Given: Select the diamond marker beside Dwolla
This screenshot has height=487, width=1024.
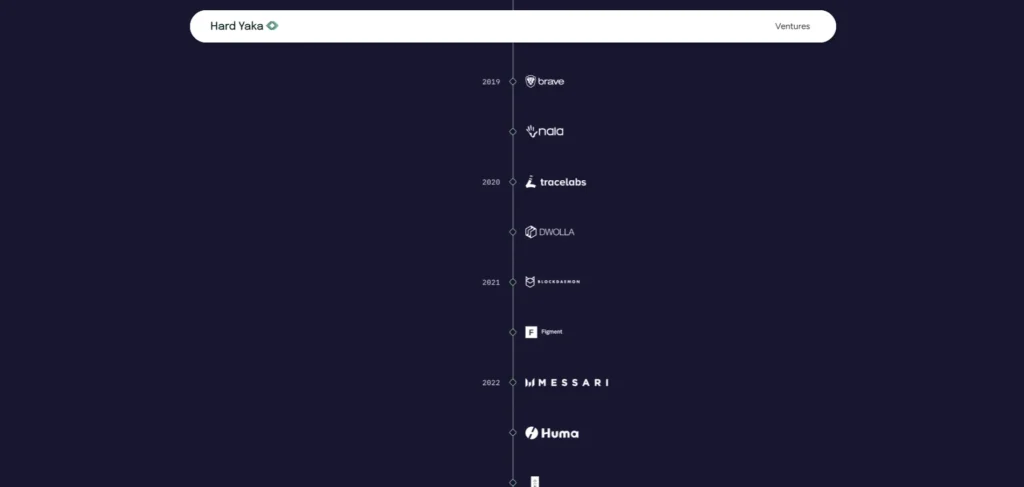Looking at the screenshot, I should coord(513,232).
